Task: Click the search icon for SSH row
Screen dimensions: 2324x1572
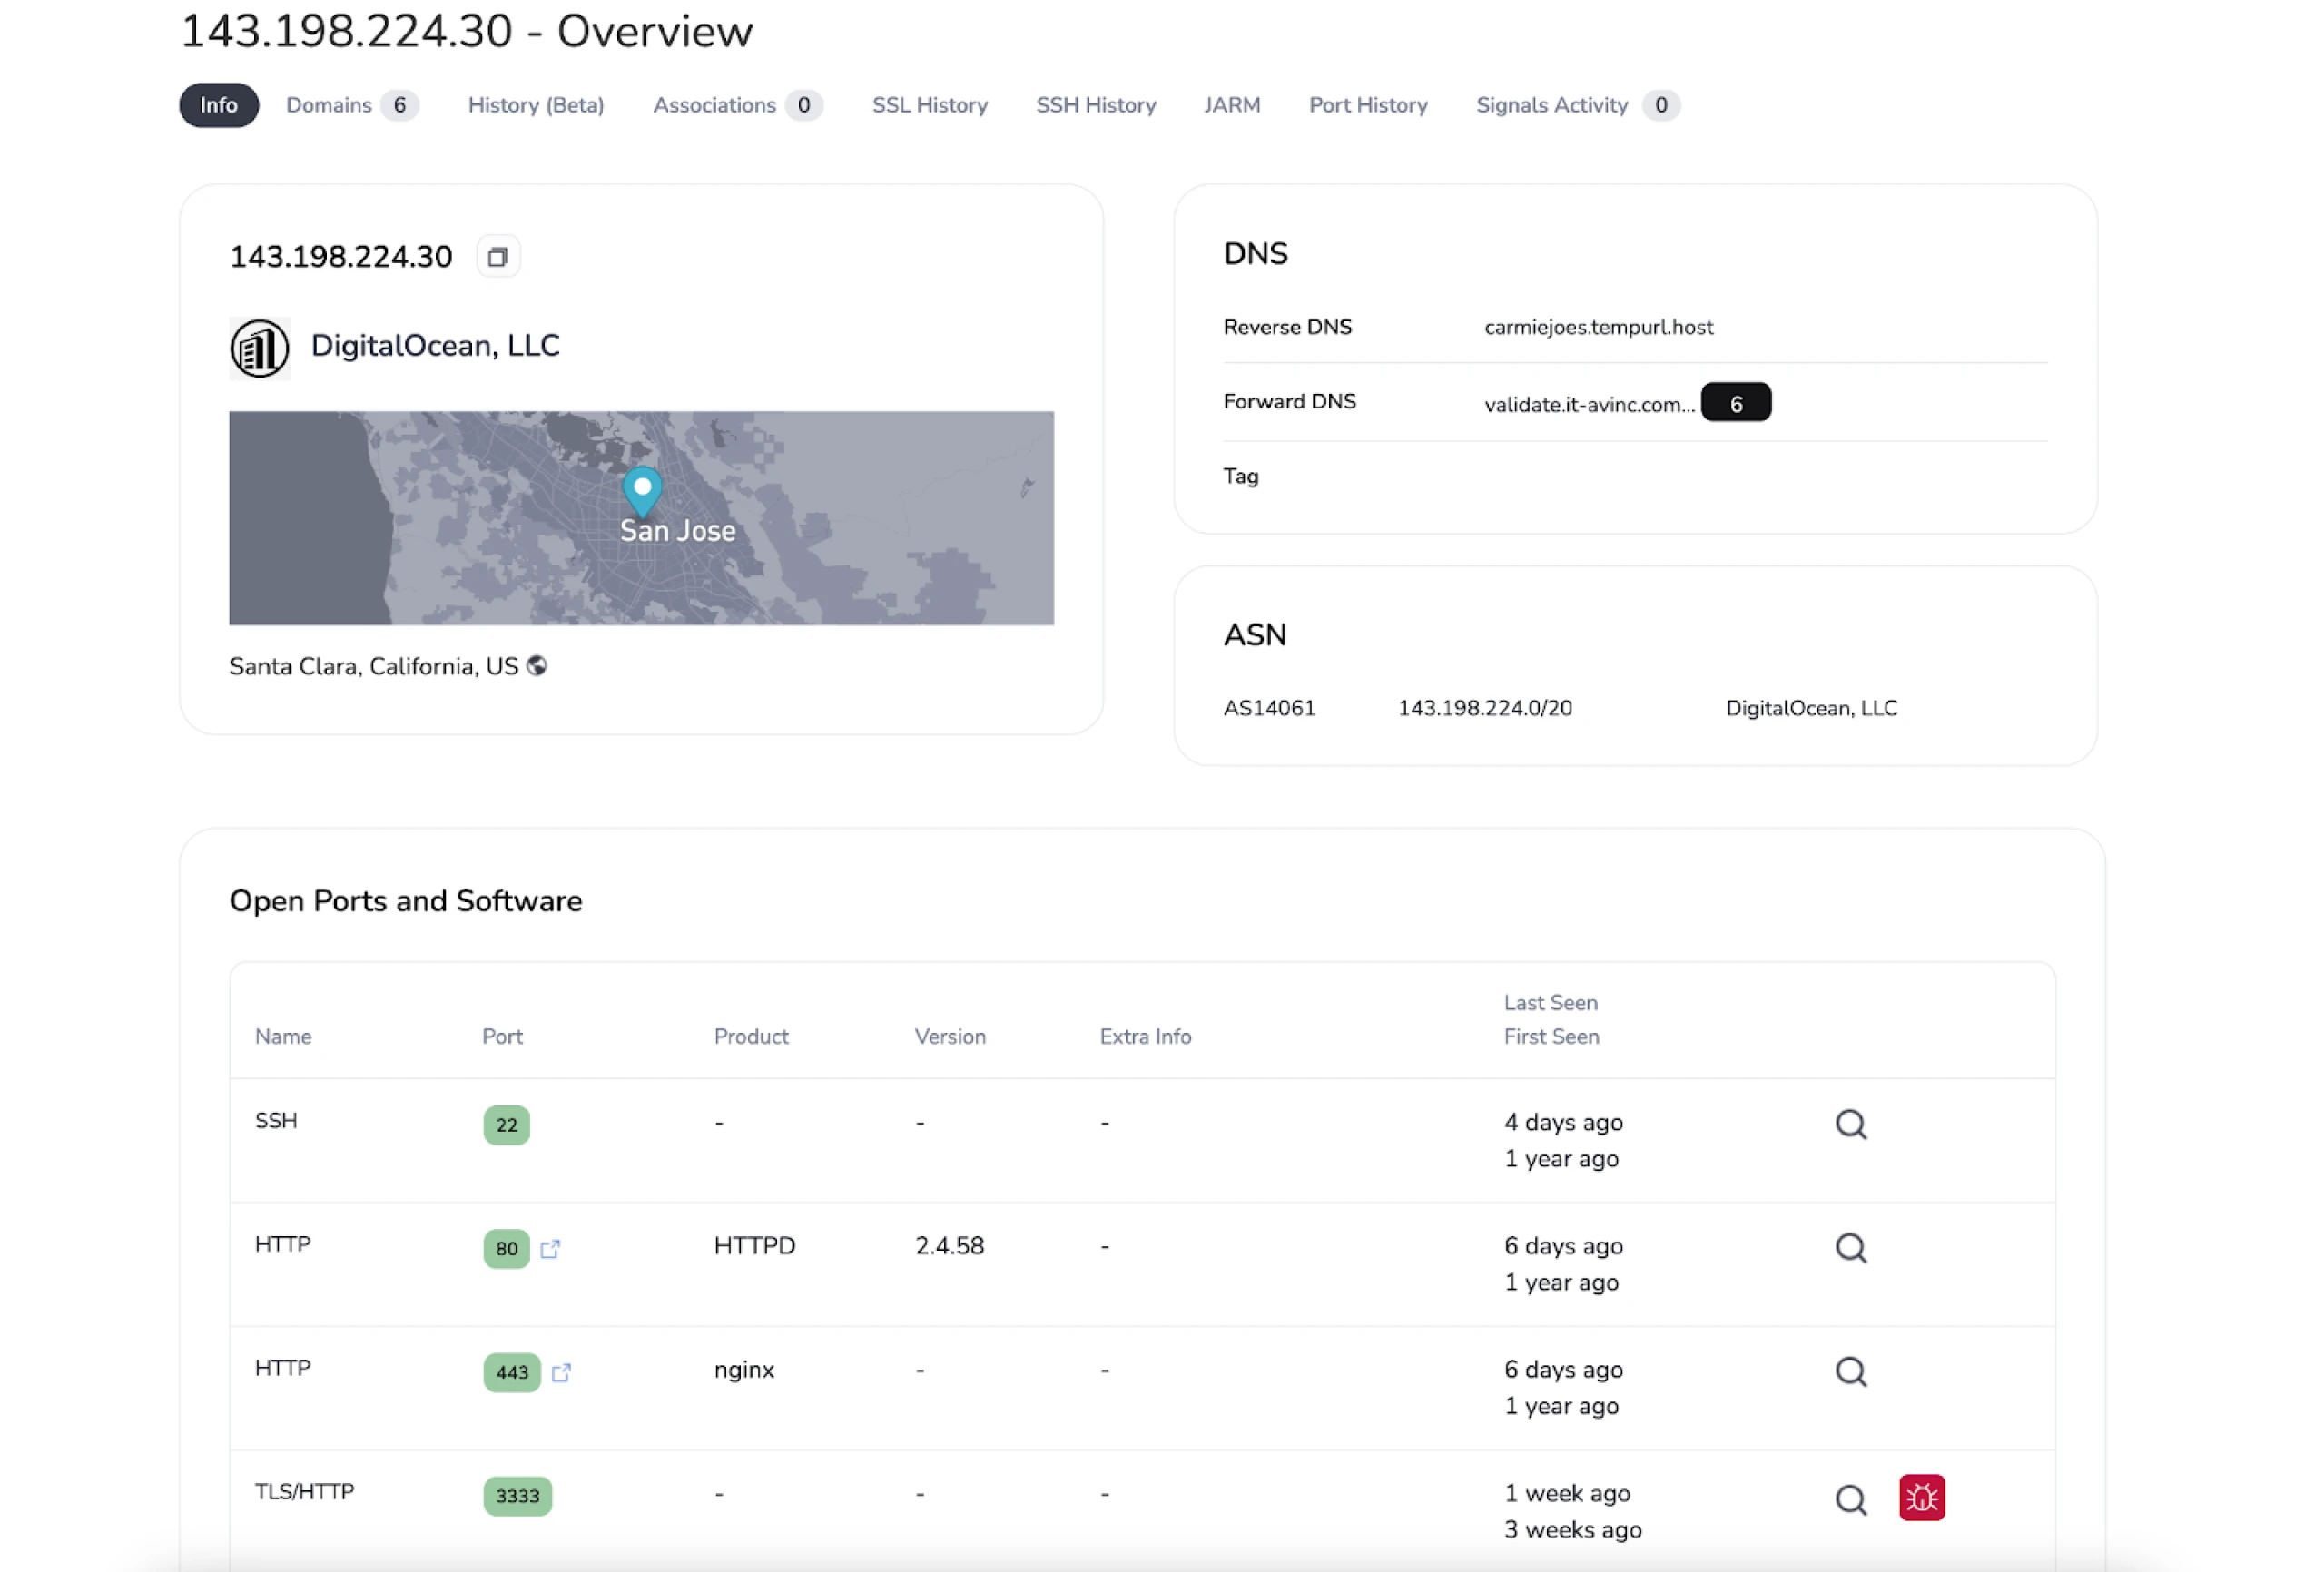Action: point(1850,1123)
